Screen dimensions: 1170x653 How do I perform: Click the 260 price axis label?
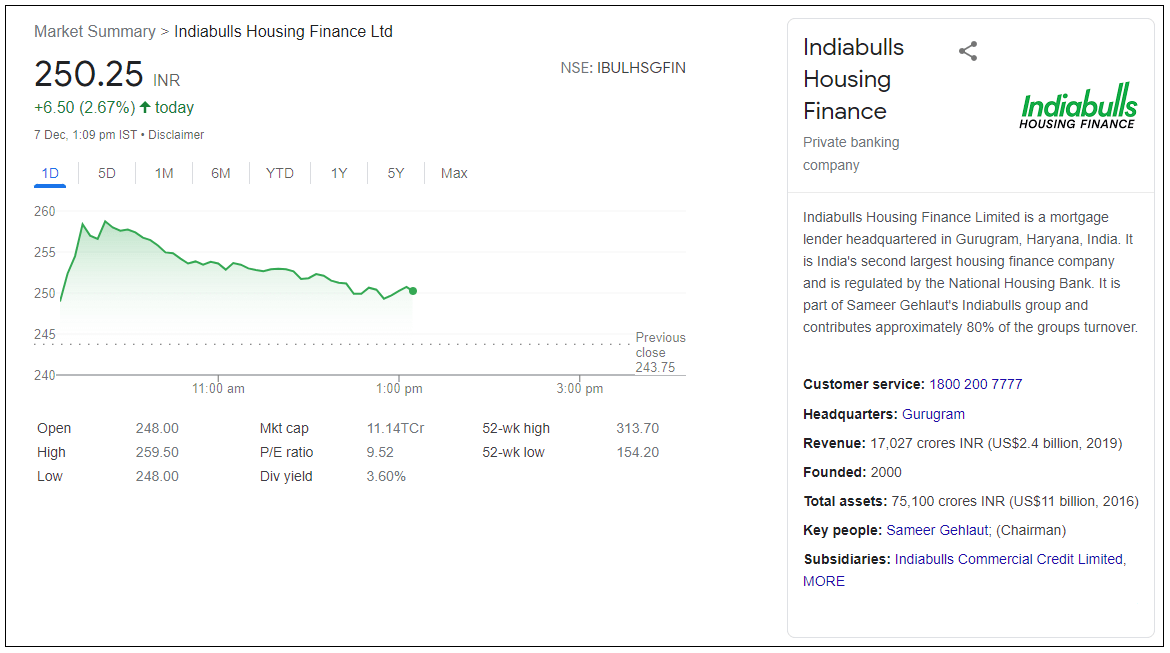45,212
